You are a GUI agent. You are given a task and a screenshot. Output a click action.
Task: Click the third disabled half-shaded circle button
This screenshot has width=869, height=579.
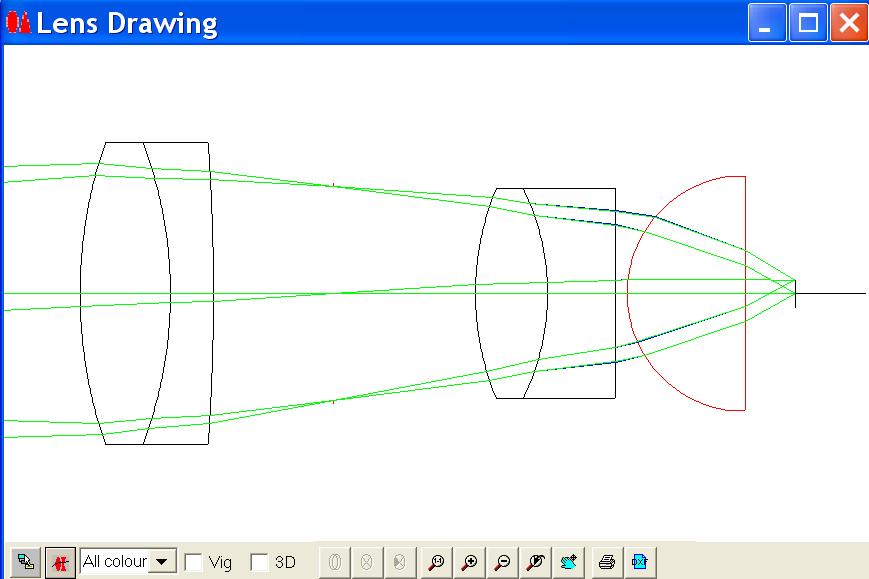400,562
